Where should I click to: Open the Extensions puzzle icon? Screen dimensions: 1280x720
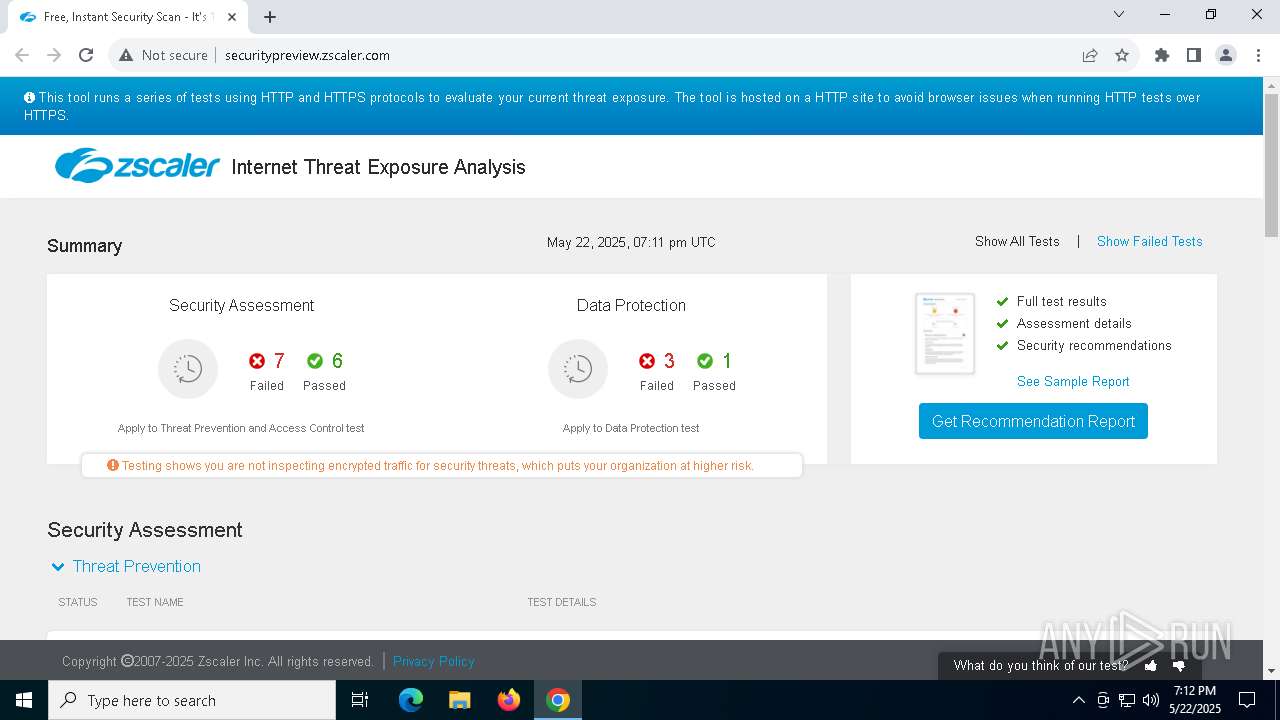pyautogui.click(x=1162, y=55)
